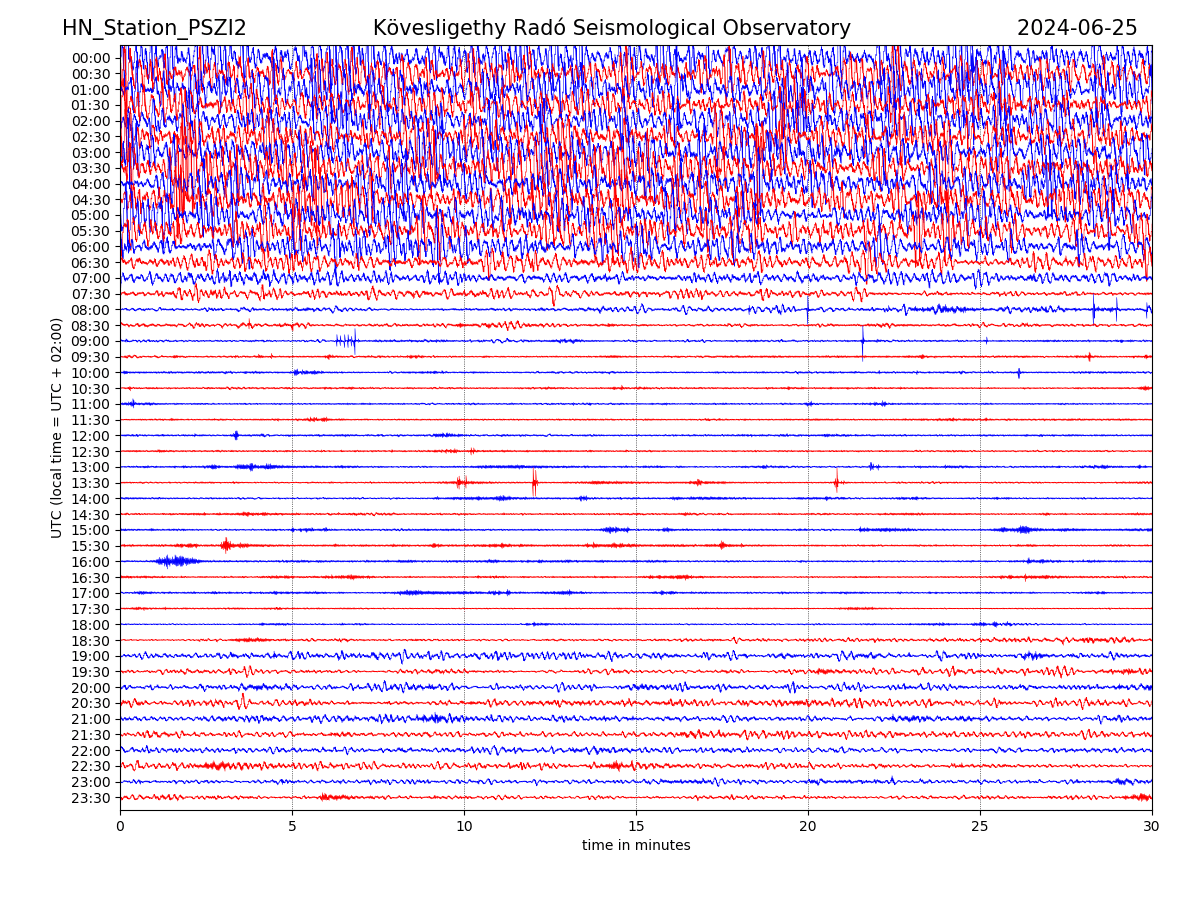Image resolution: width=1200 pixels, height=900 pixels.
Task: Select the vertical UTC local time axis label
Action: [x=57, y=427]
